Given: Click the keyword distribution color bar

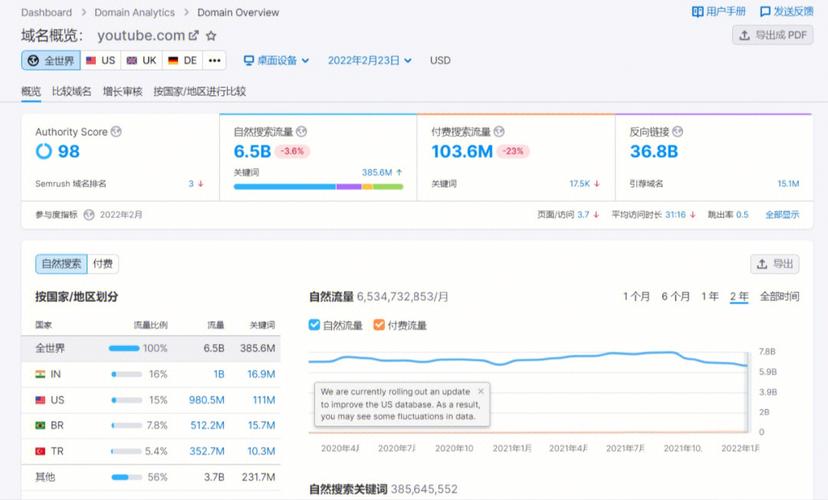Looking at the screenshot, I should 318,186.
